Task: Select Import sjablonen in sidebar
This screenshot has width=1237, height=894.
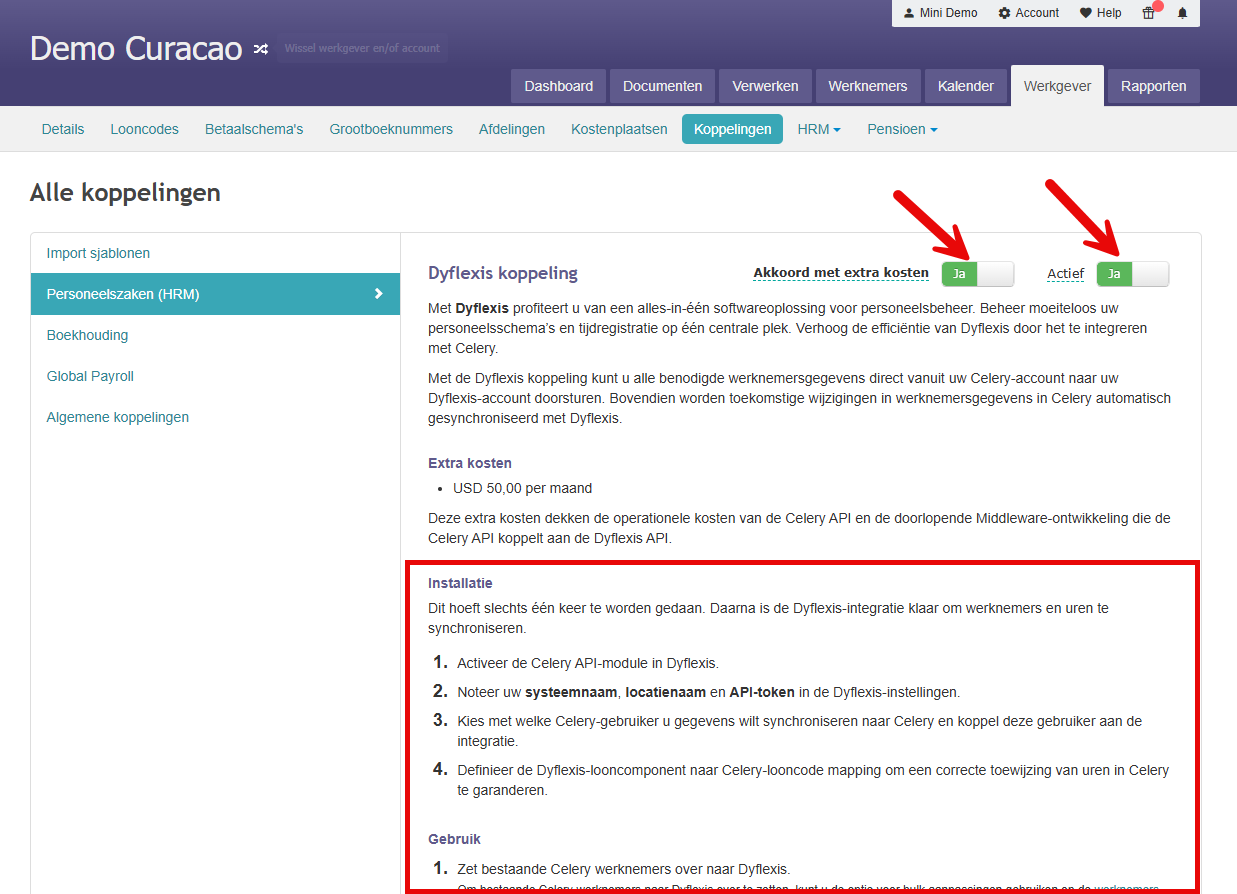Action: [x=215, y=253]
